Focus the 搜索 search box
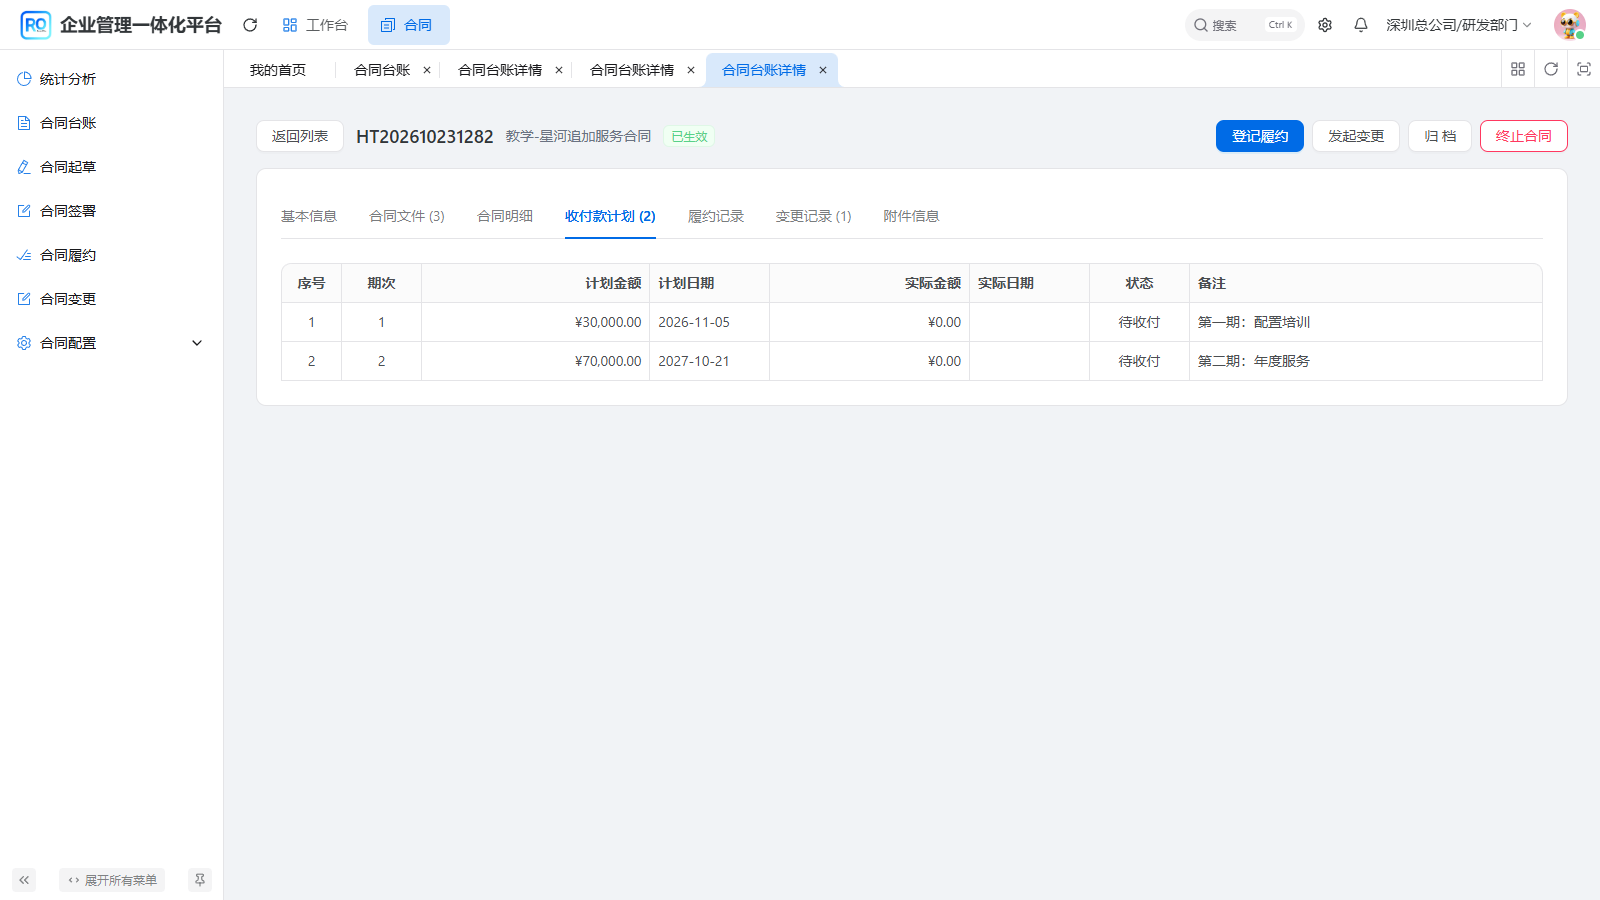Image resolution: width=1600 pixels, height=900 pixels. [1244, 25]
